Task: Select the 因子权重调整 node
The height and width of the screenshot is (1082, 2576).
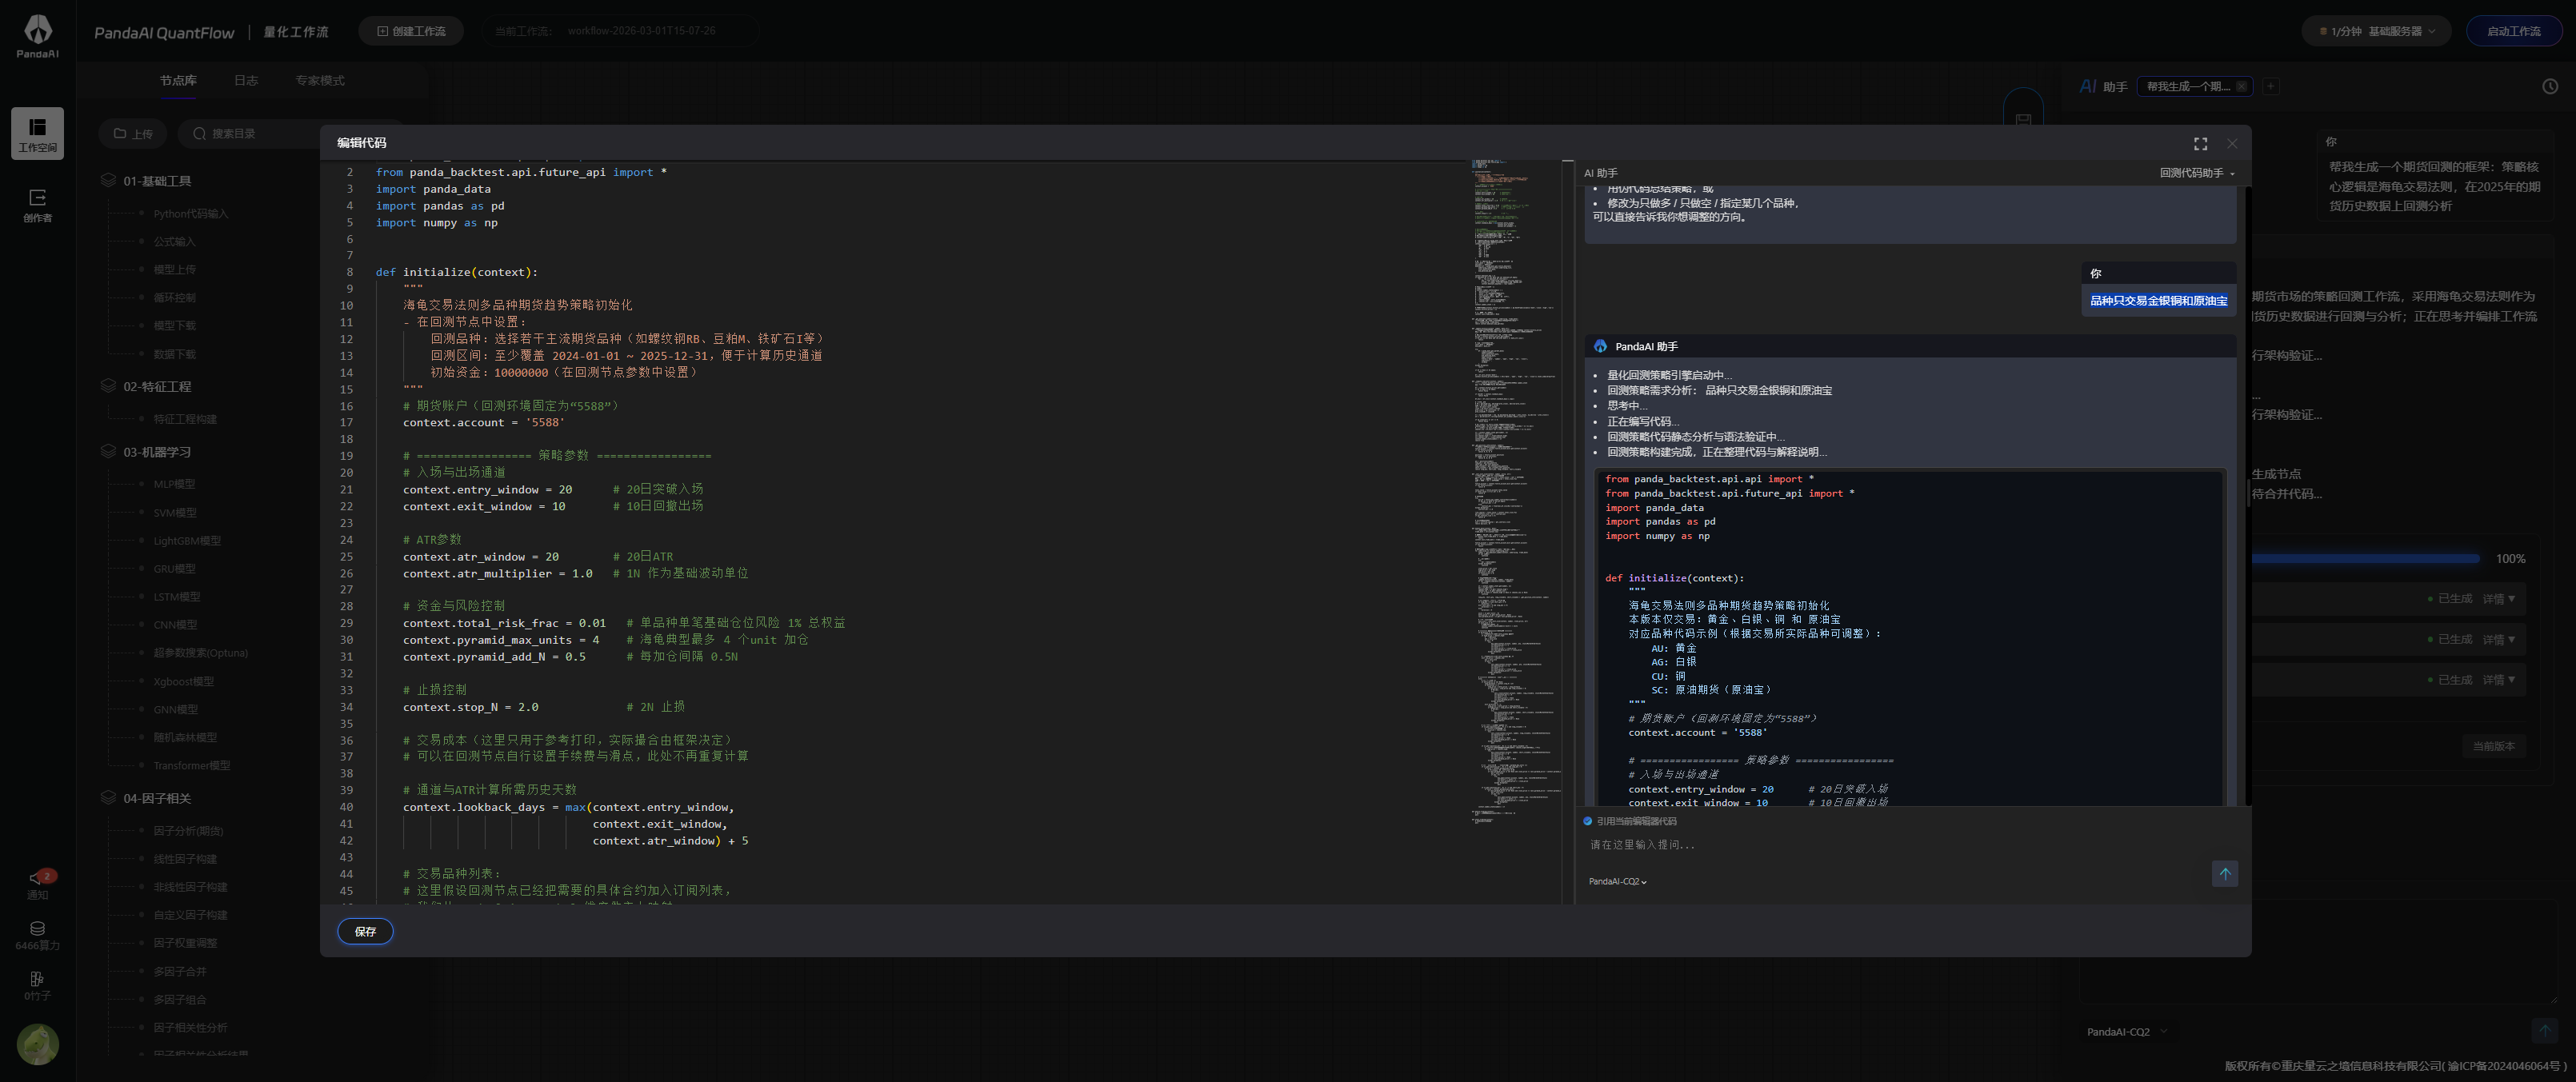Action: 185,943
